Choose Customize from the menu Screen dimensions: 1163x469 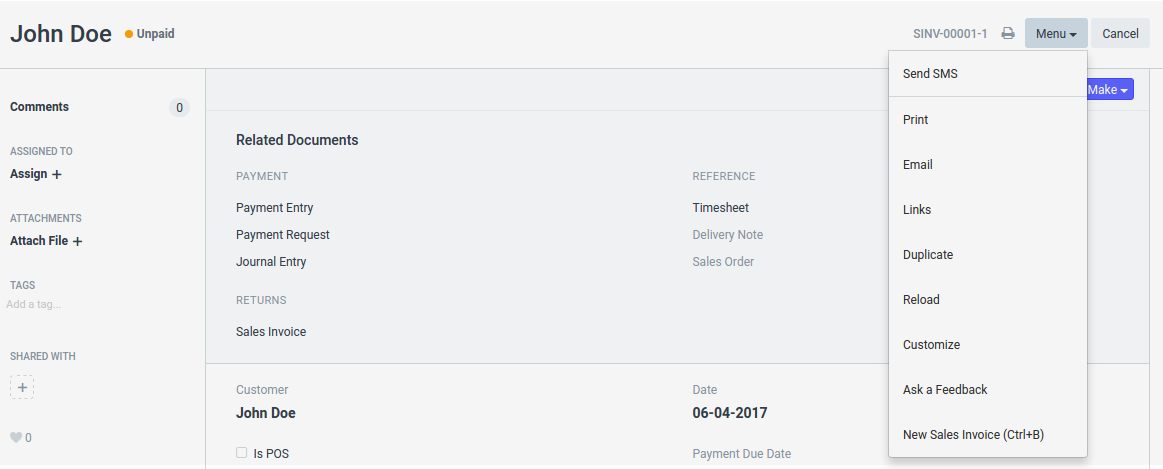click(x=931, y=345)
